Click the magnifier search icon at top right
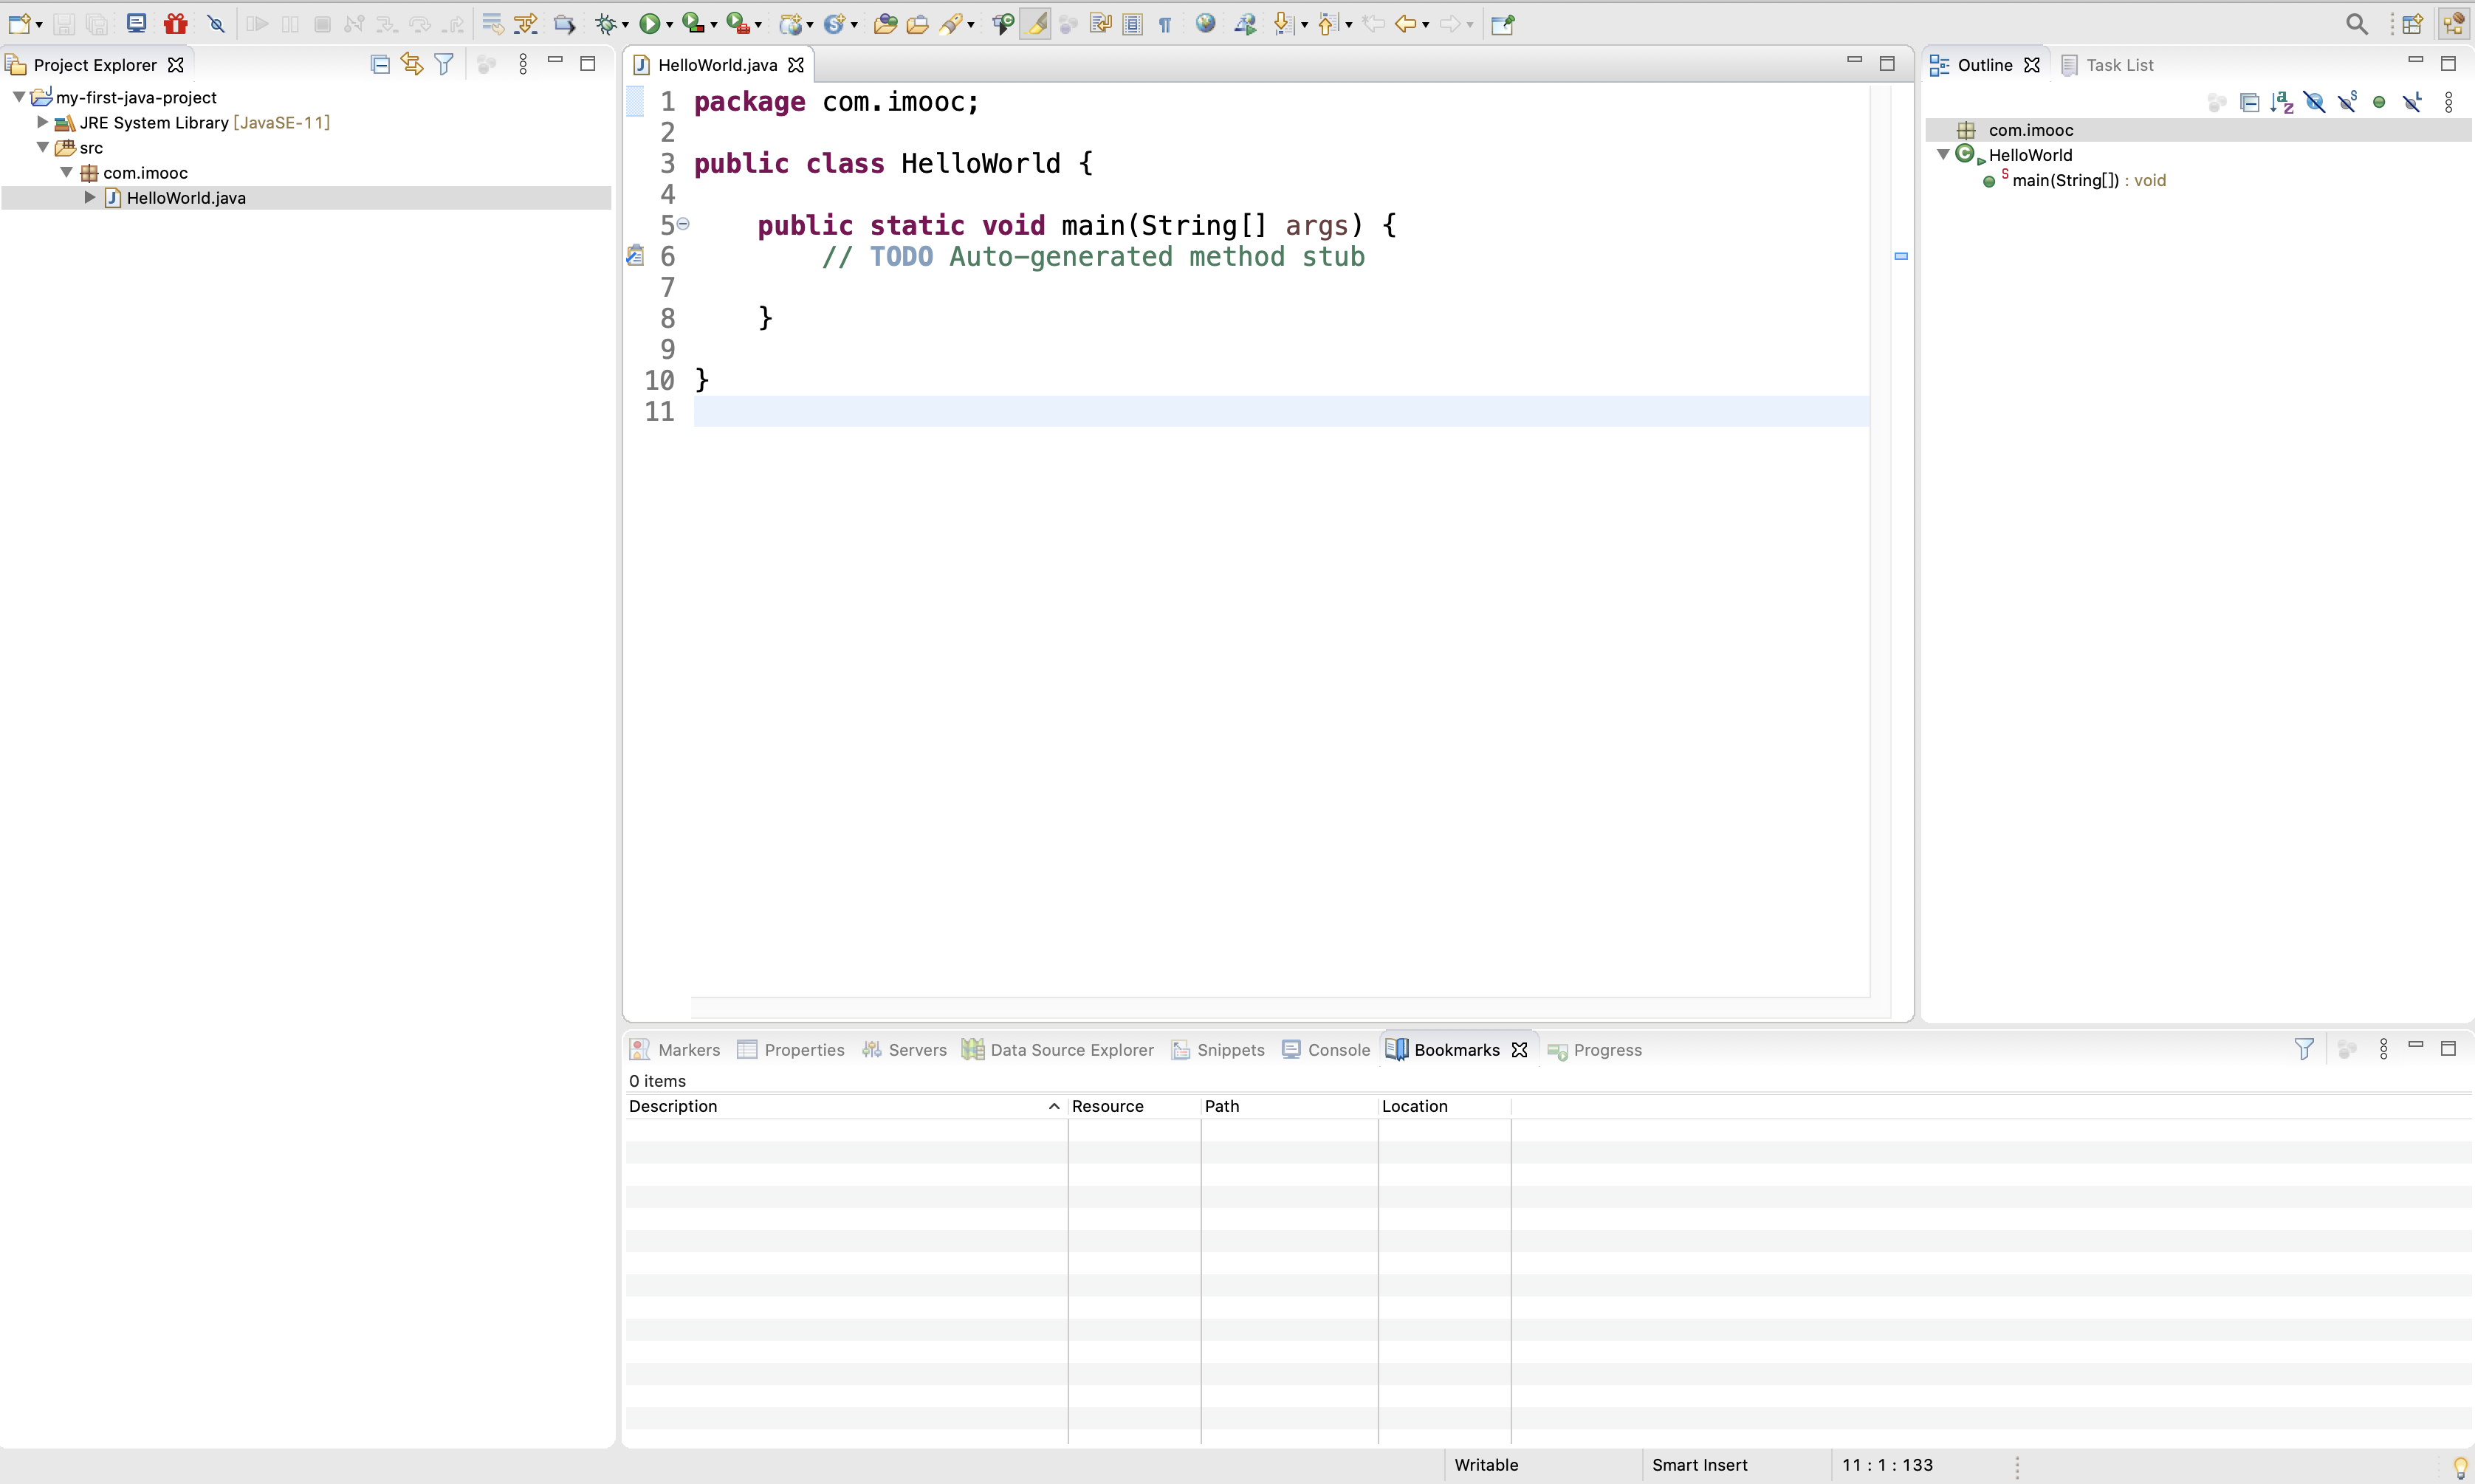Viewport: 2475px width, 1484px height. pyautogui.click(x=2356, y=23)
